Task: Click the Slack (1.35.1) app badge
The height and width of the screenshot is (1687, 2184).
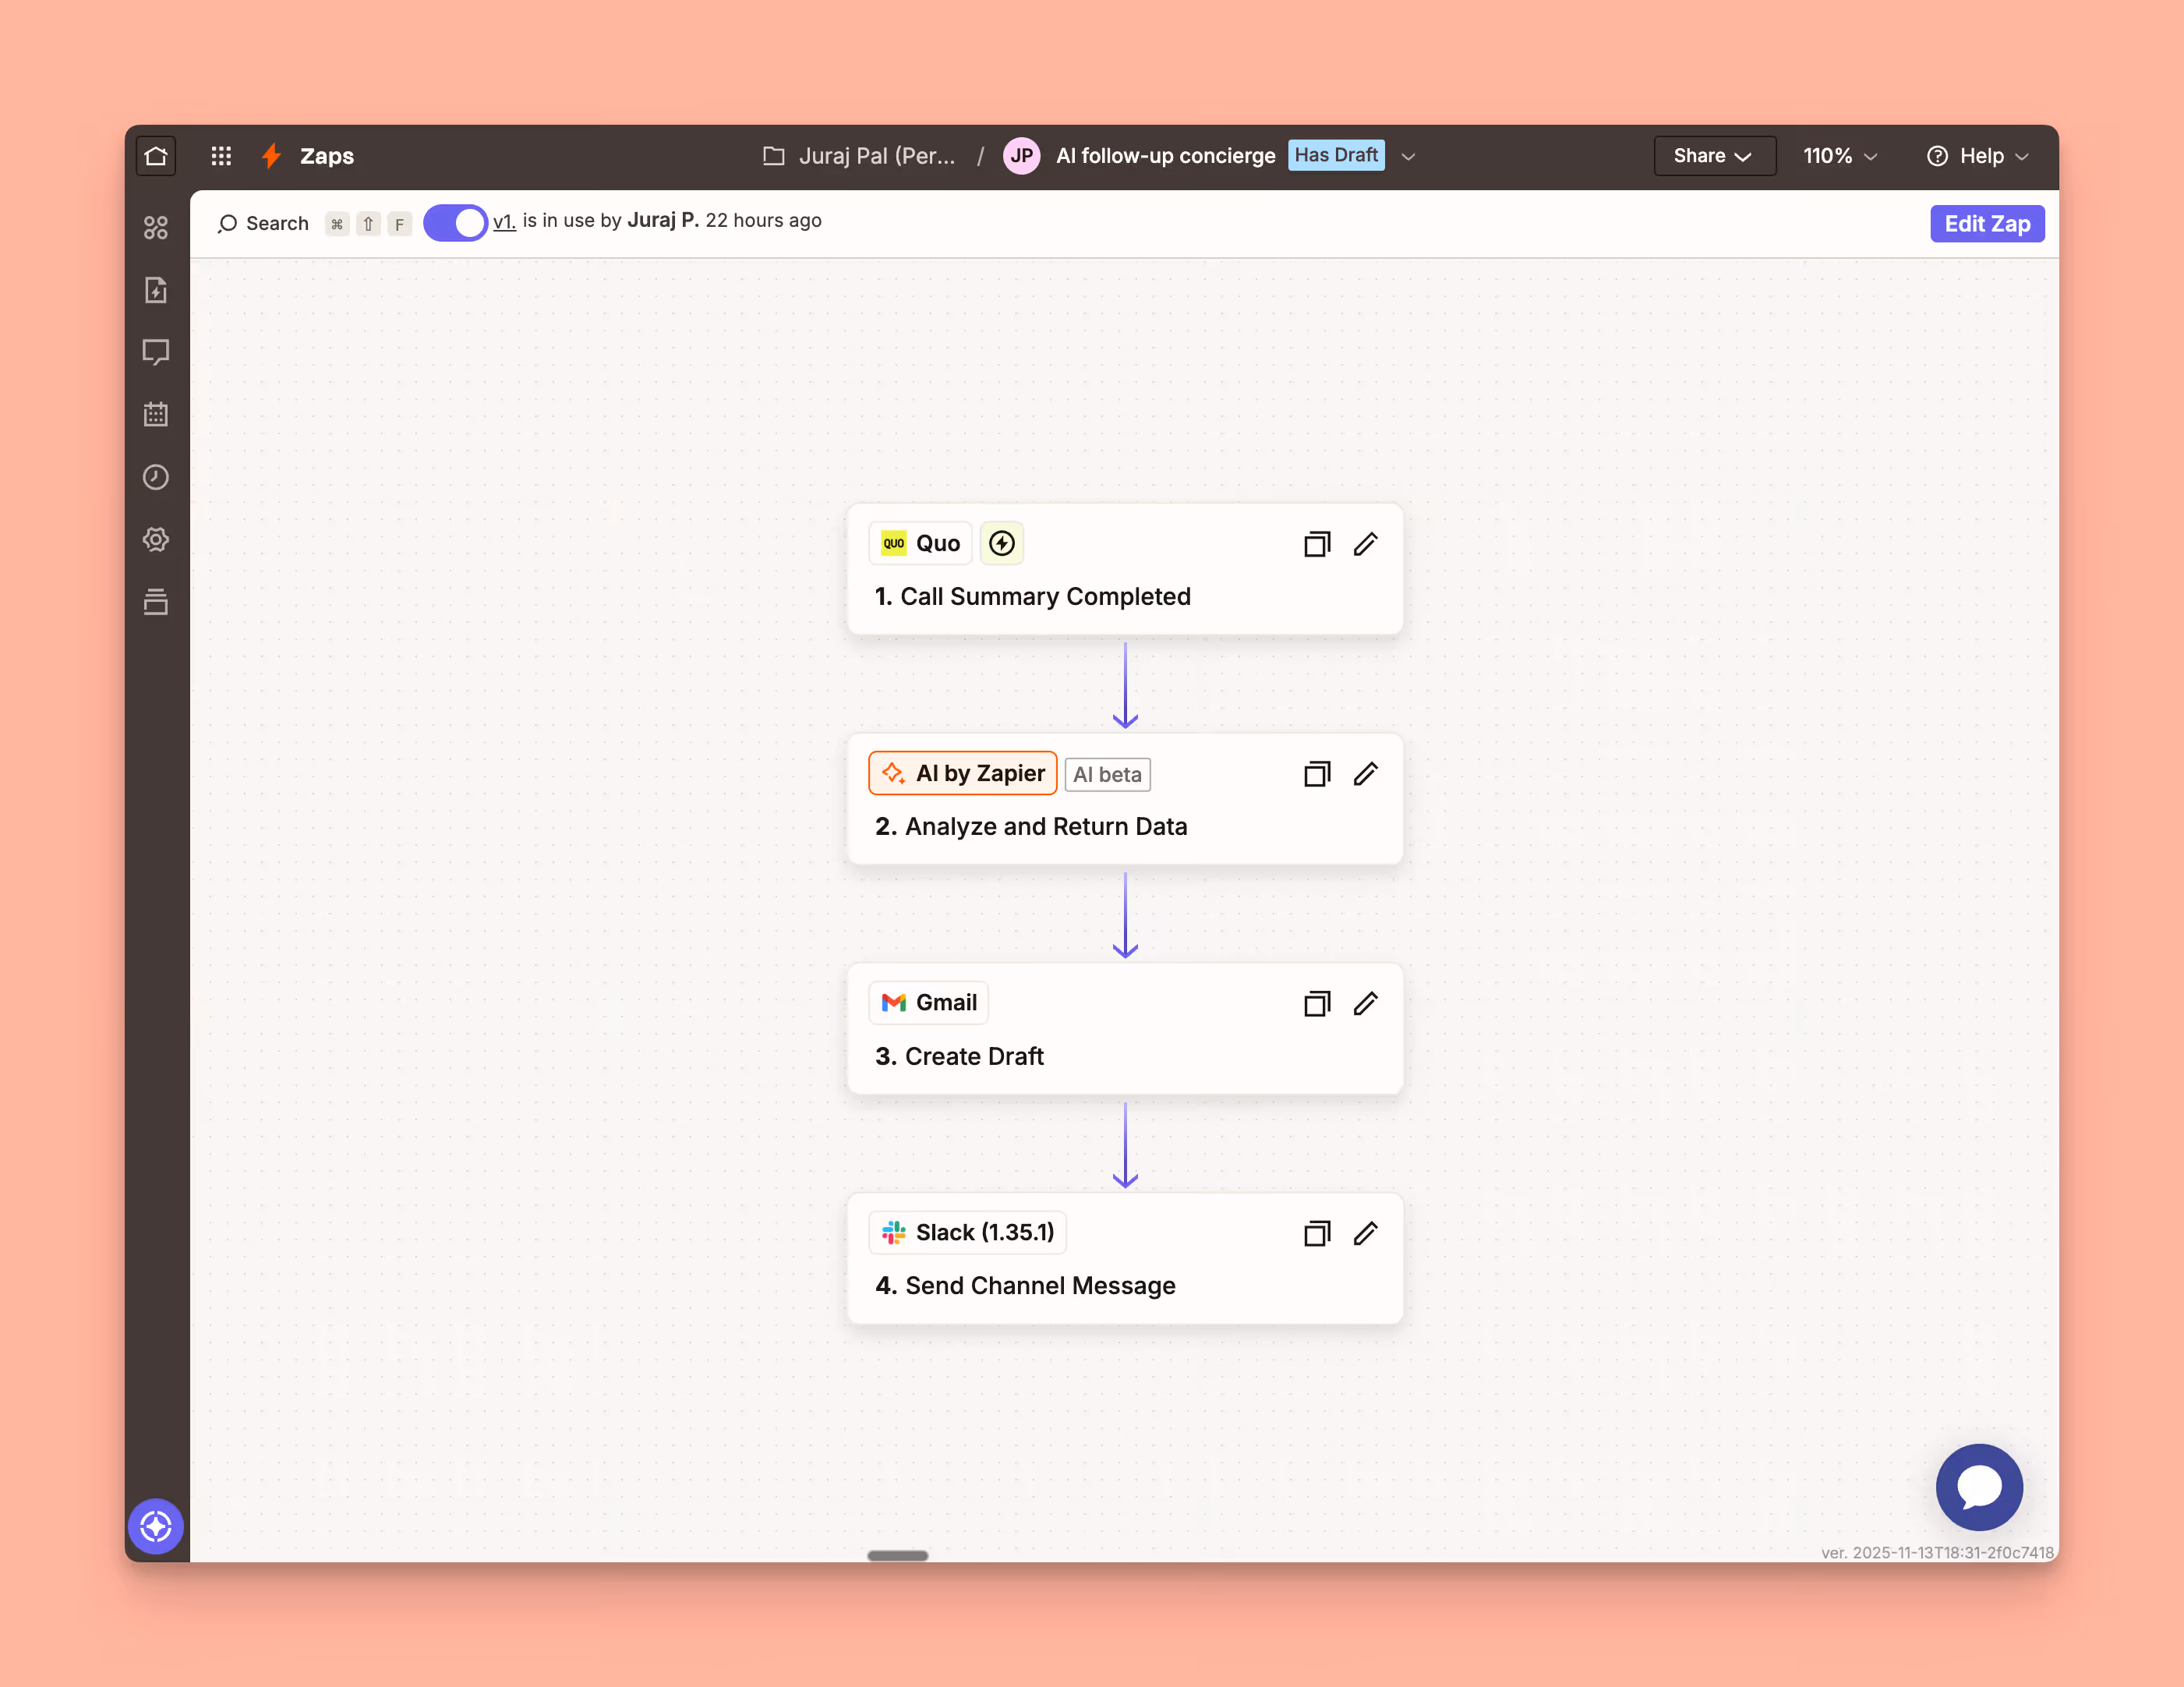Action: (967, 1232)
